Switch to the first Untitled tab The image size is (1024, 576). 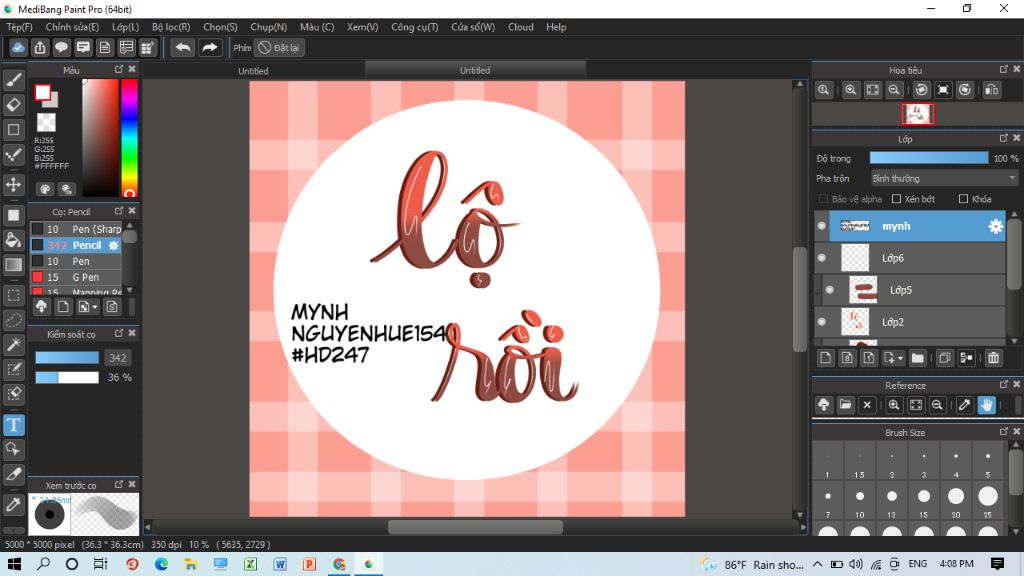click(x=253, y=71)
